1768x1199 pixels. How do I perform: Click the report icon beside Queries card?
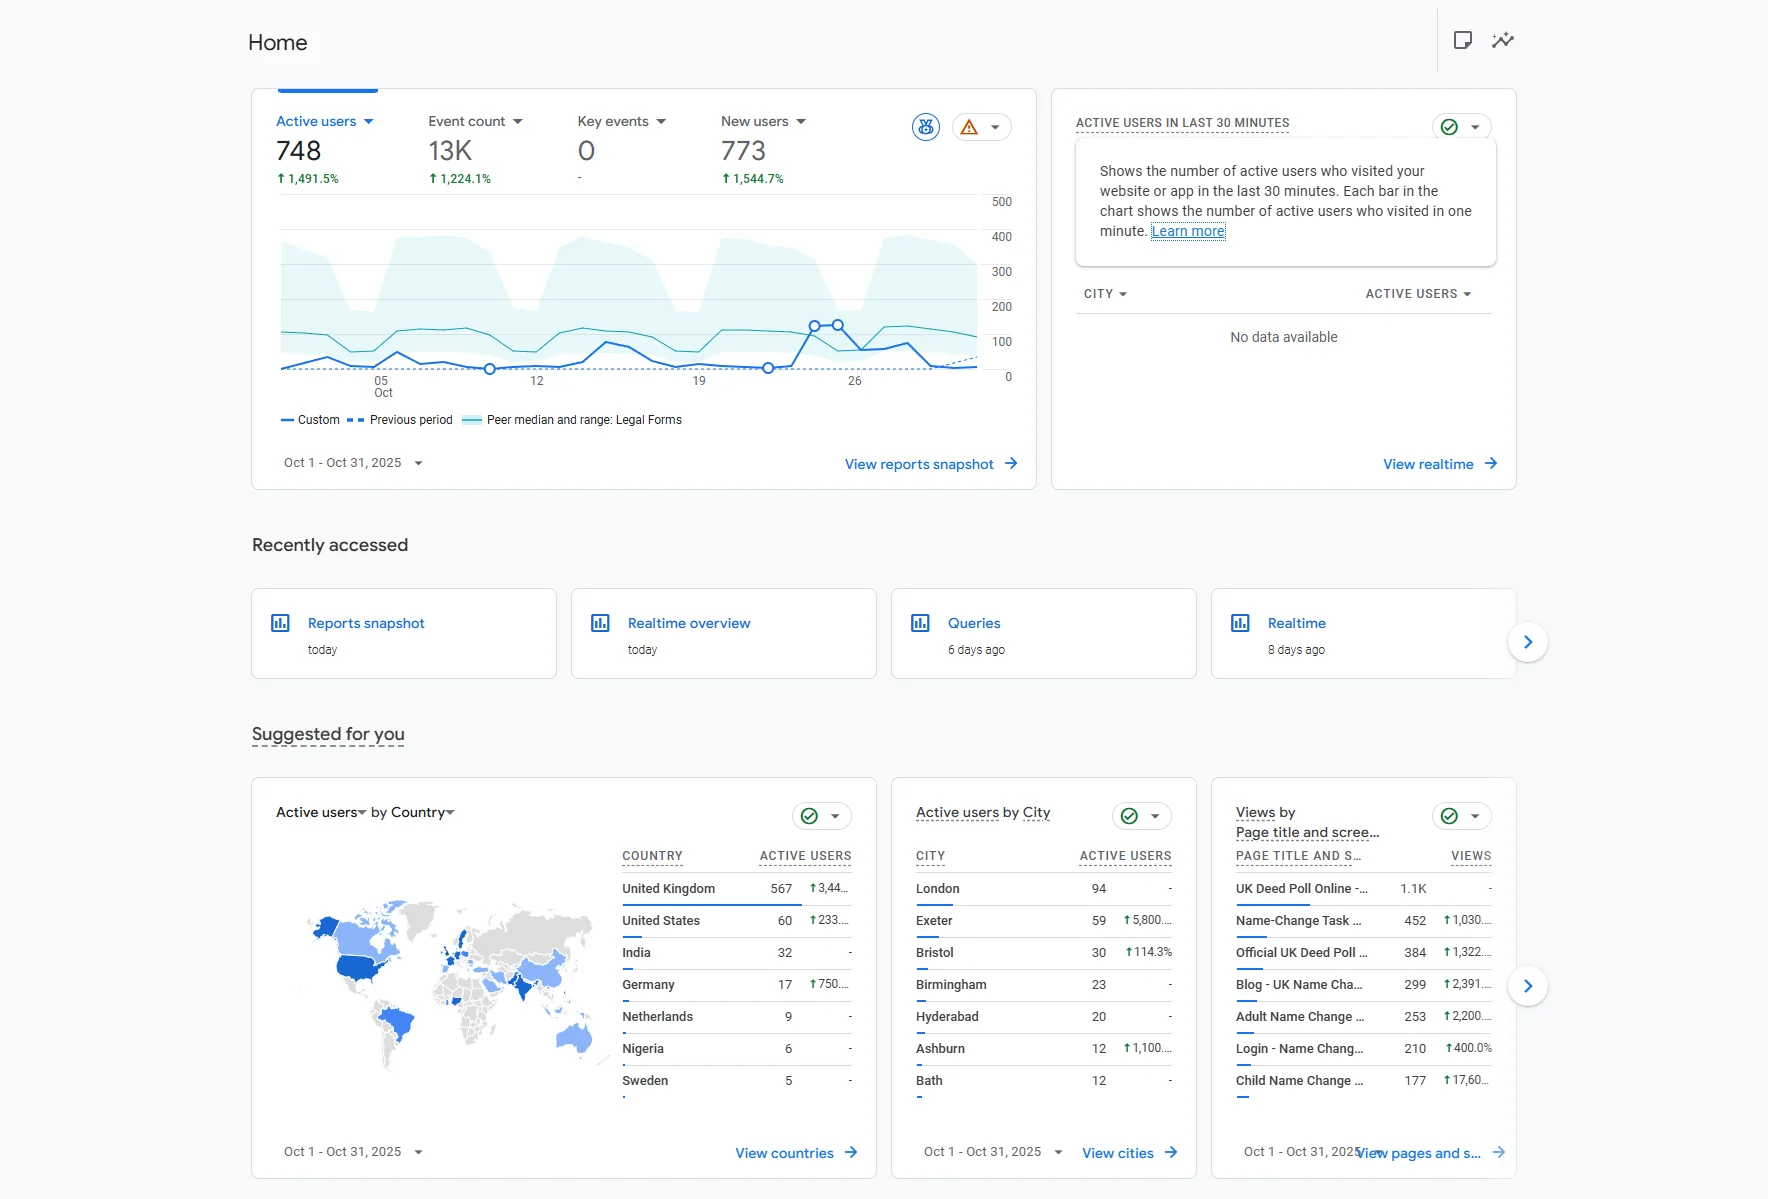click(x=921, y=623)
